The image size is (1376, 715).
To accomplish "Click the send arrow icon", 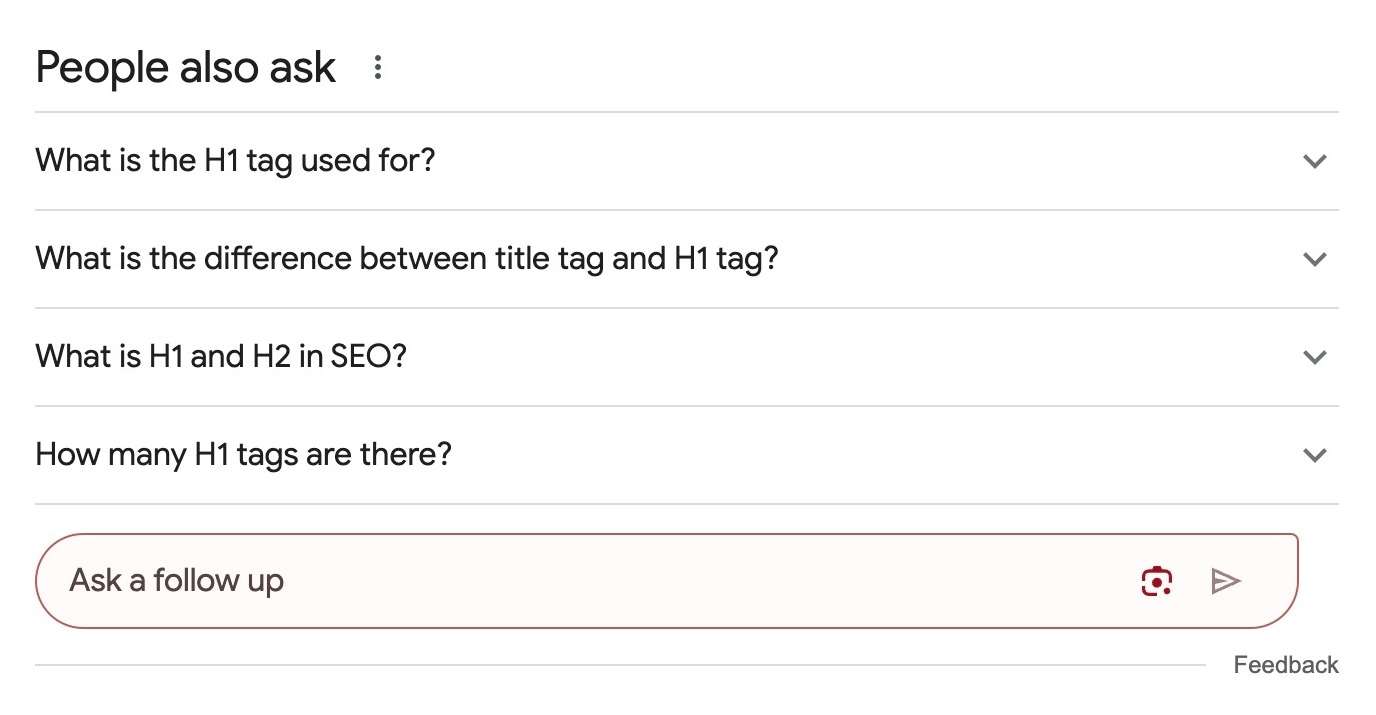I will 1225,581.
